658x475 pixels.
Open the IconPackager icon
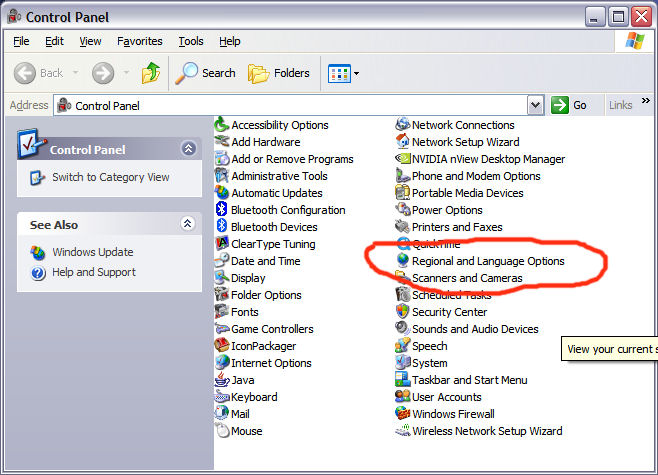(x=221, y=346)
